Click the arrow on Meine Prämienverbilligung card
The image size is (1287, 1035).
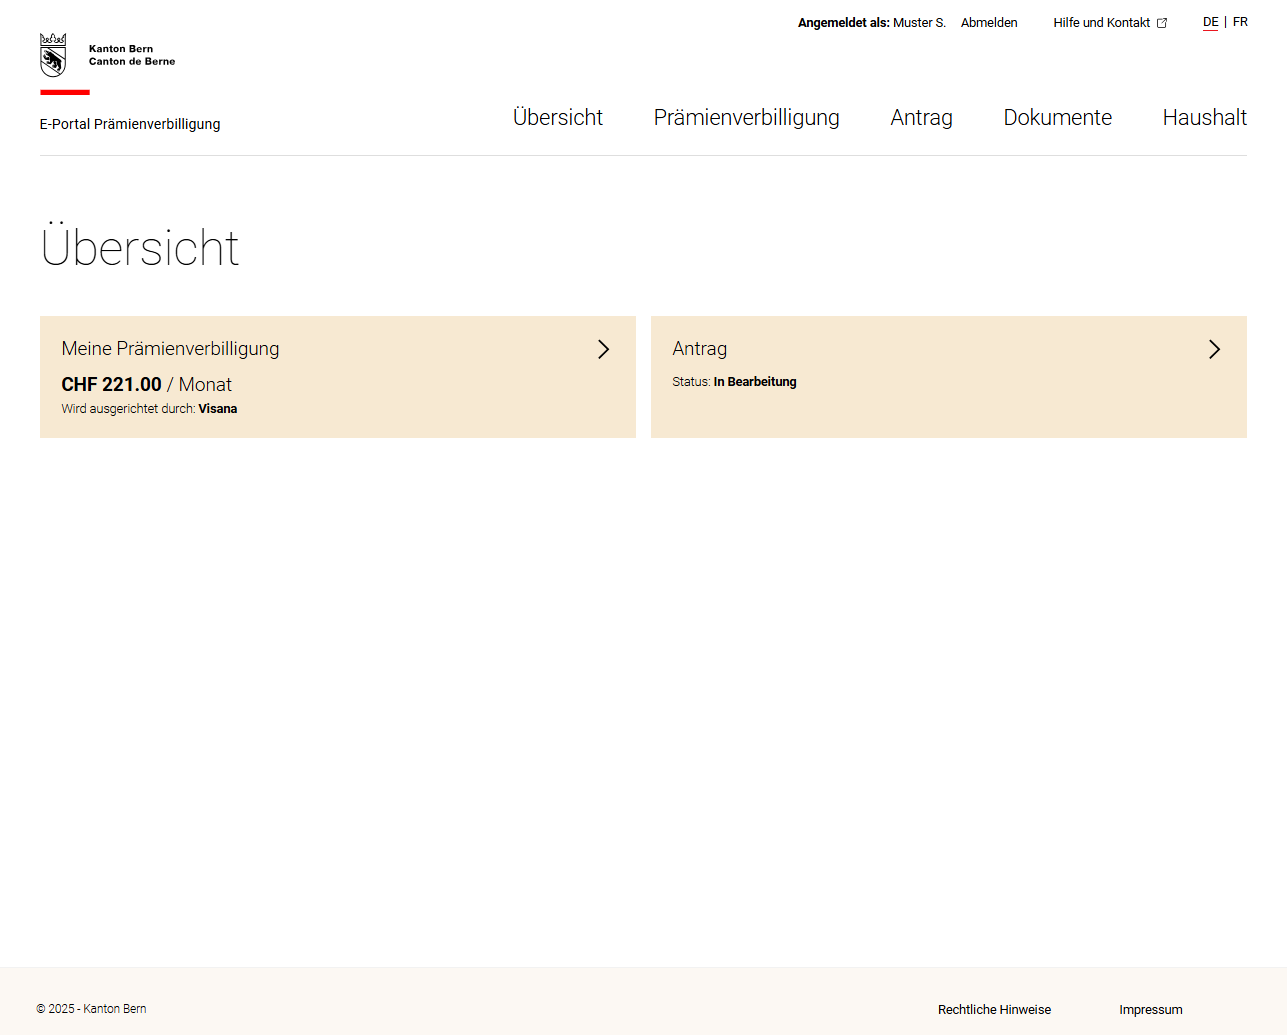point(603,349)
